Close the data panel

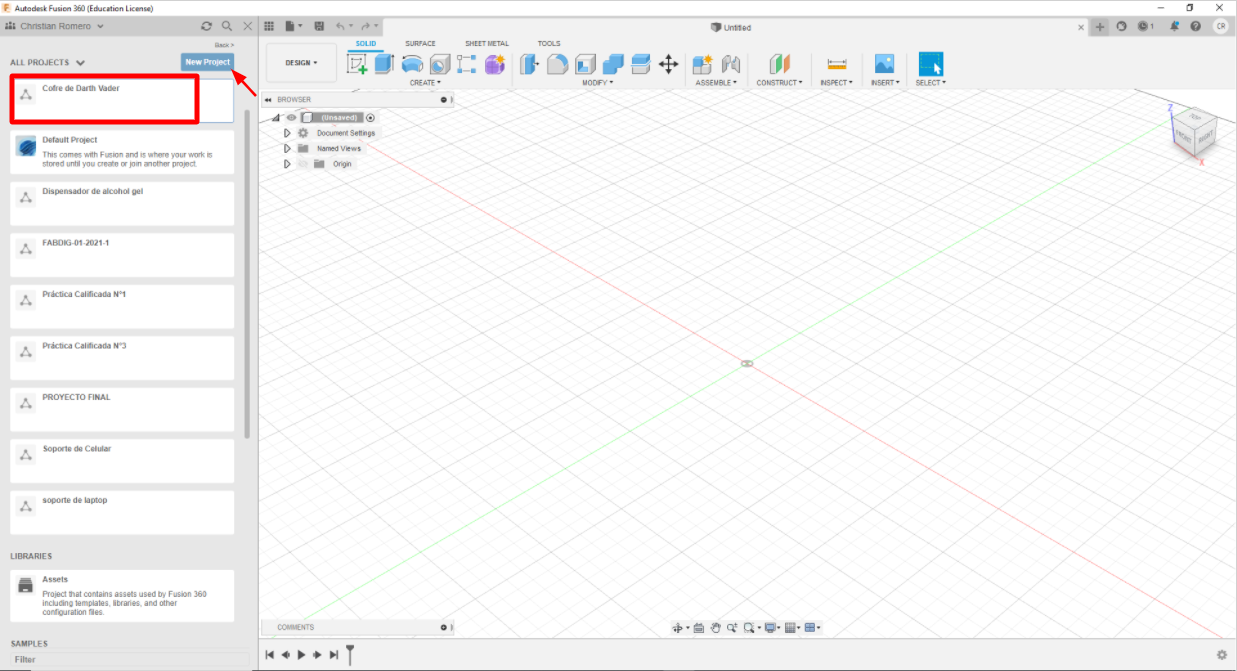click(x=247, y=26)
